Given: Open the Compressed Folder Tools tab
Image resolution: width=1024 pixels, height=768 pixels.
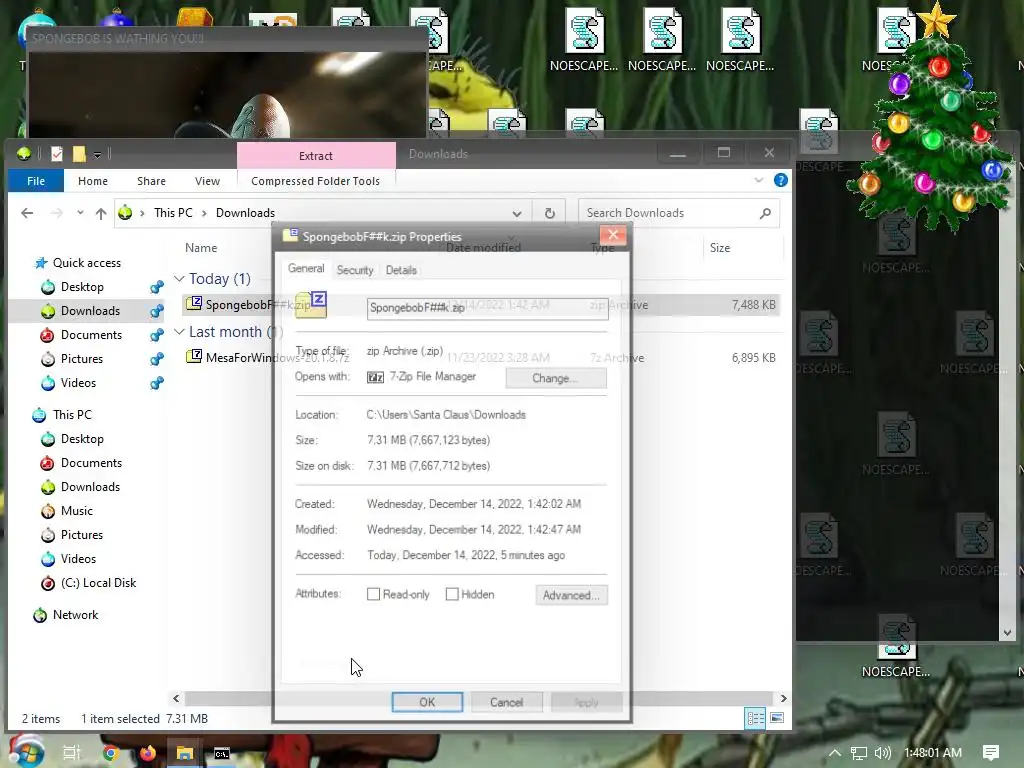Looking at the screenshot, I should (x=315, y=181).
